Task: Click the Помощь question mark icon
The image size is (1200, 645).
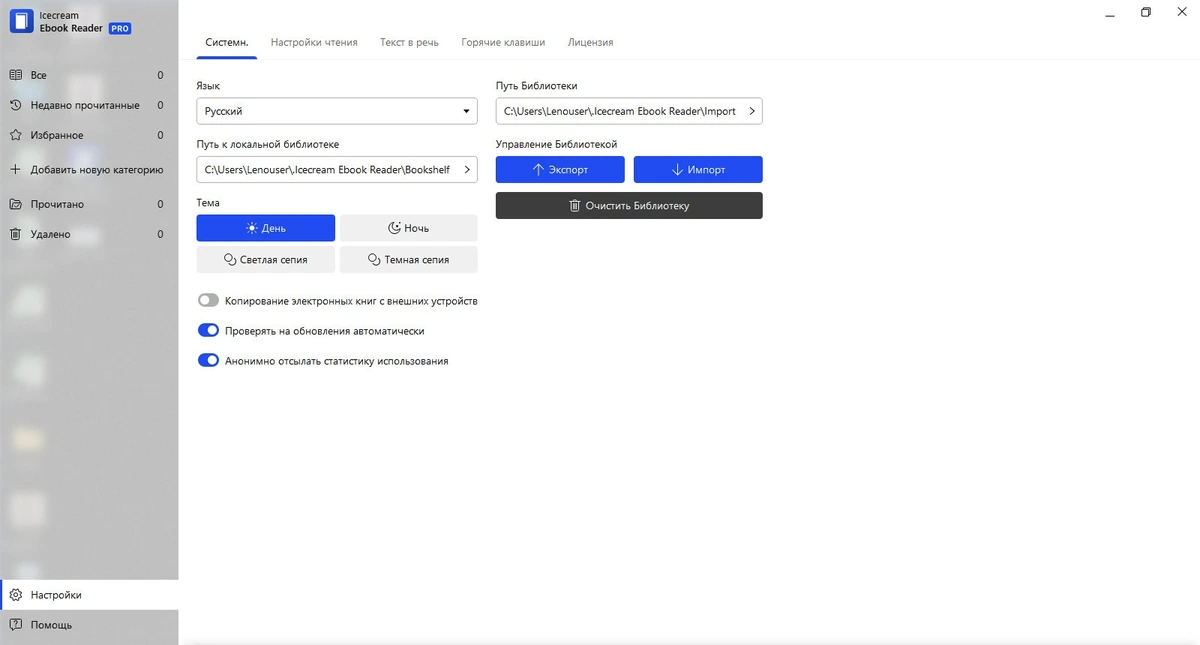Action: (x=15, y=625)
